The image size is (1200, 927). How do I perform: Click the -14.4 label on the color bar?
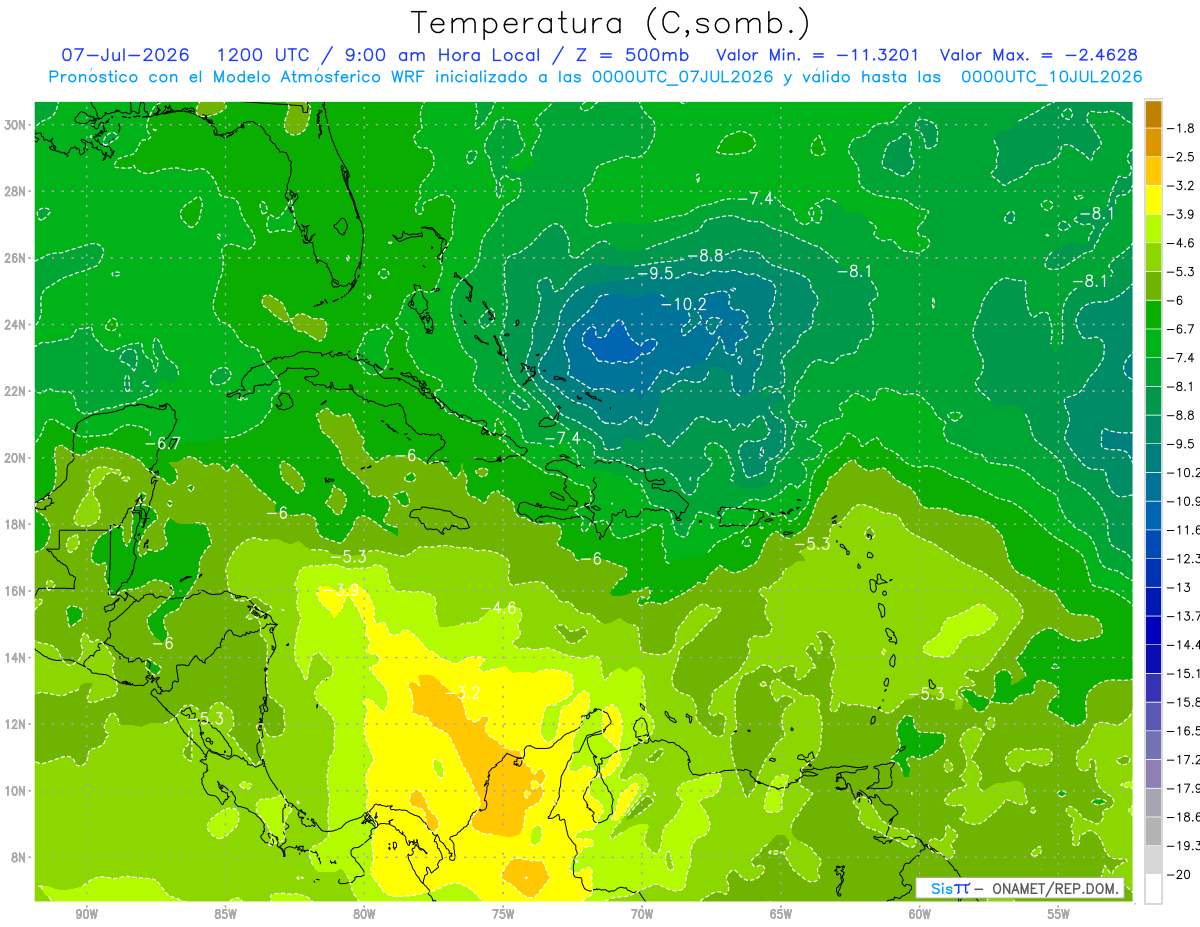point(1185,644)
